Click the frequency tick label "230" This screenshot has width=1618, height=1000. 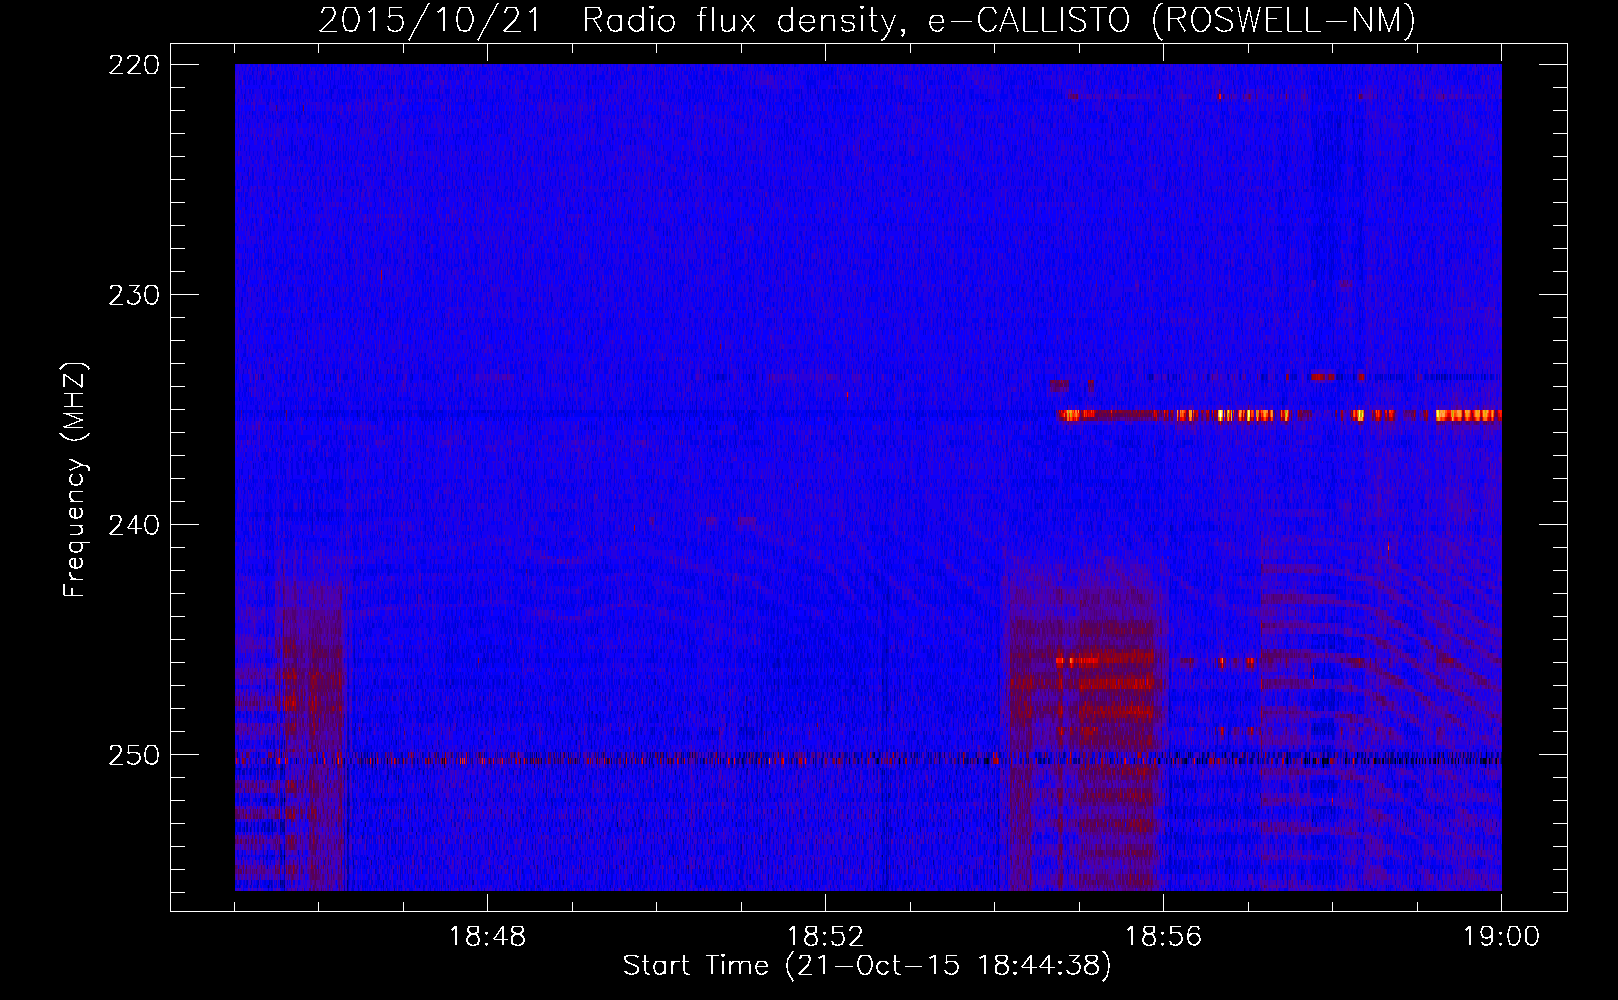tap(133, 295)
